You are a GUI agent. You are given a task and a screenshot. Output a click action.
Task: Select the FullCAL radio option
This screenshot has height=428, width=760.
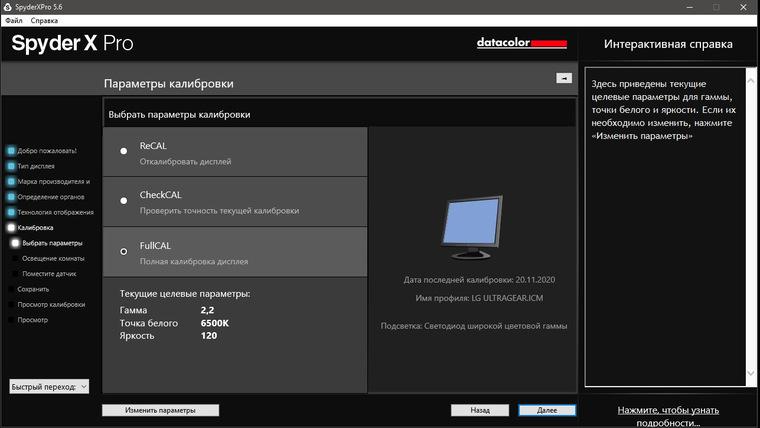click(124, 252)
